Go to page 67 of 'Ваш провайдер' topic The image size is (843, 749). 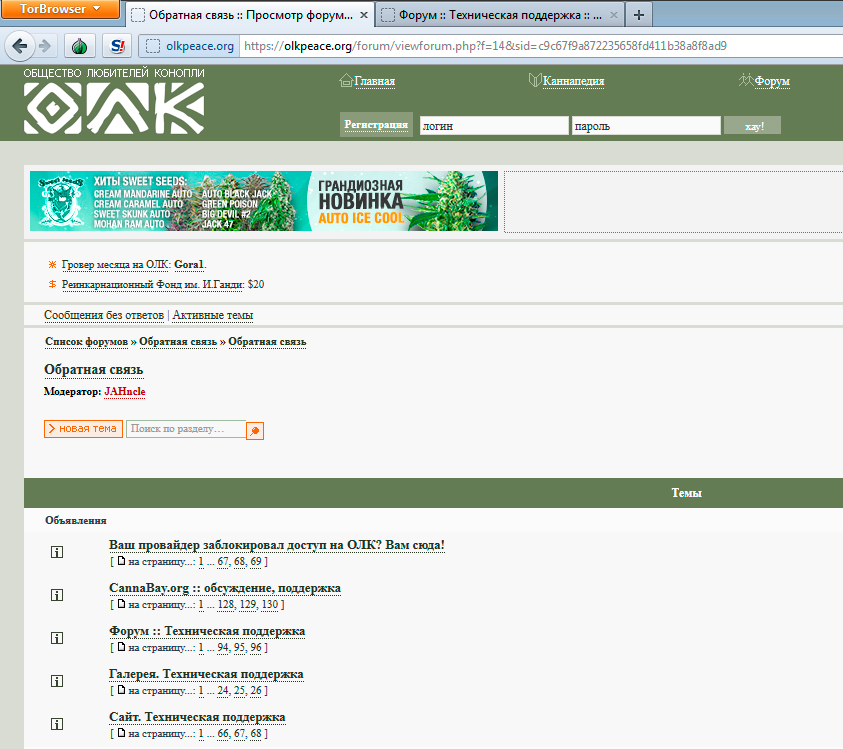pyautogui.click(x=223, y=561)
